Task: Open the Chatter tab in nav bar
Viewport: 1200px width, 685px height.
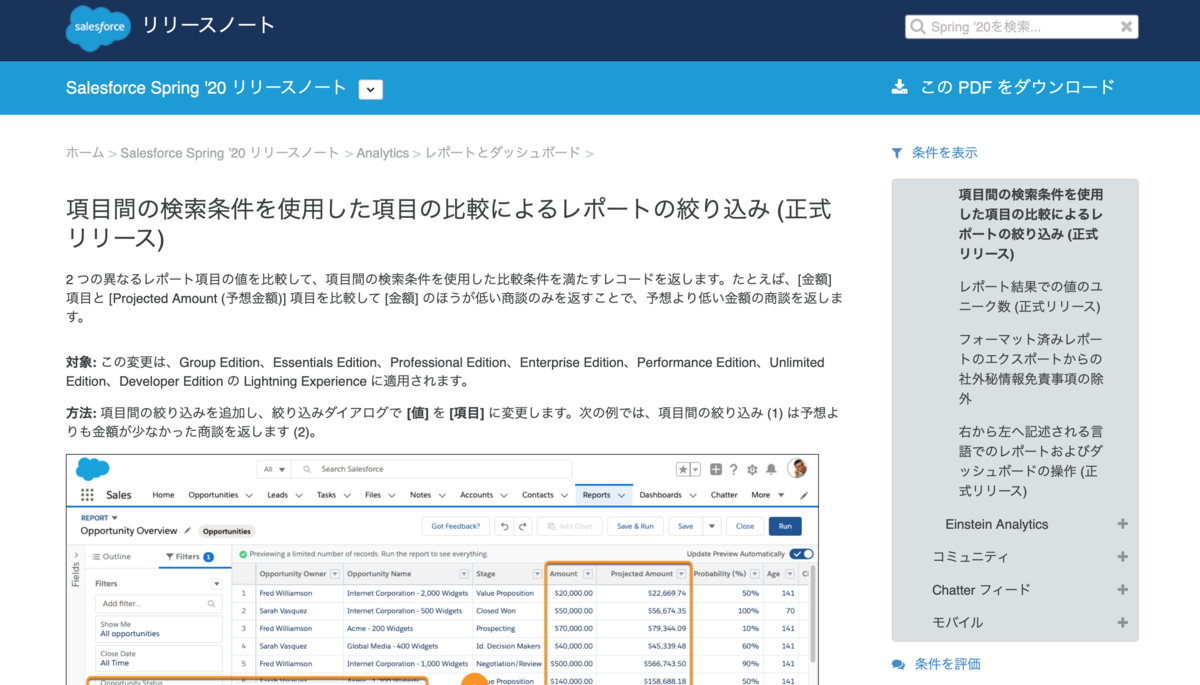Action: tap(724, 495)
